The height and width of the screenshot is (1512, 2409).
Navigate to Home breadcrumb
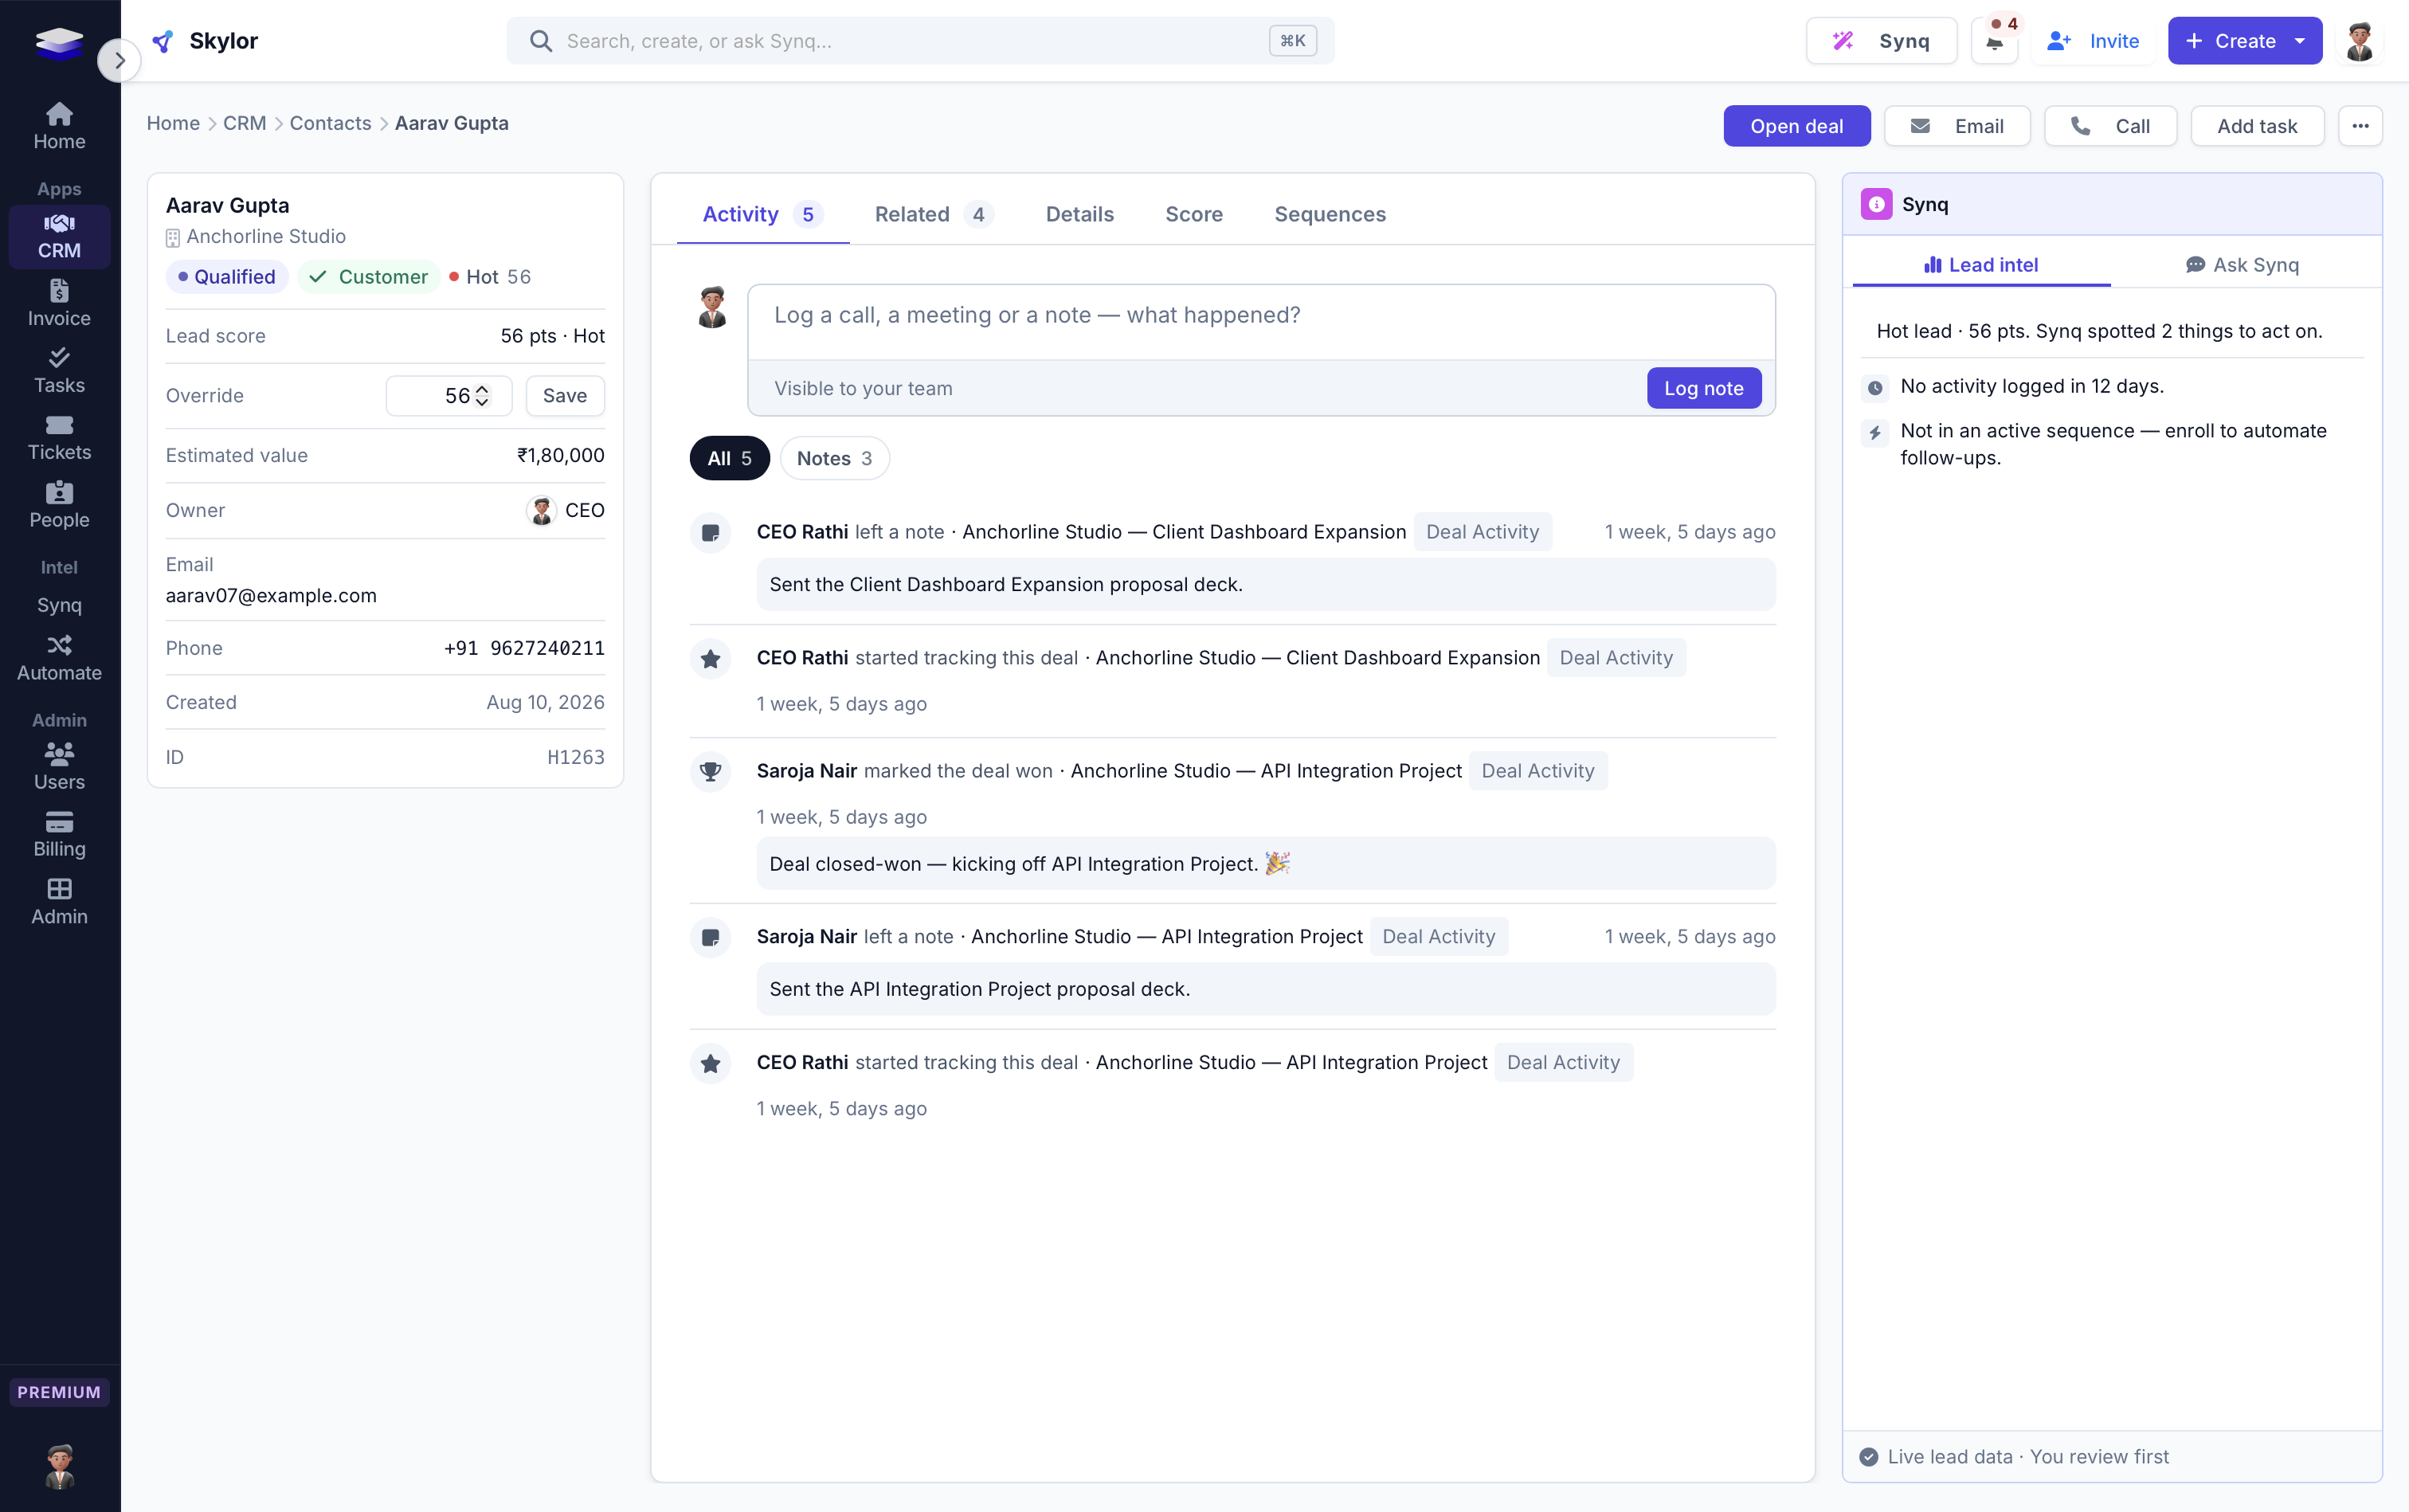(x=173, y=123)
